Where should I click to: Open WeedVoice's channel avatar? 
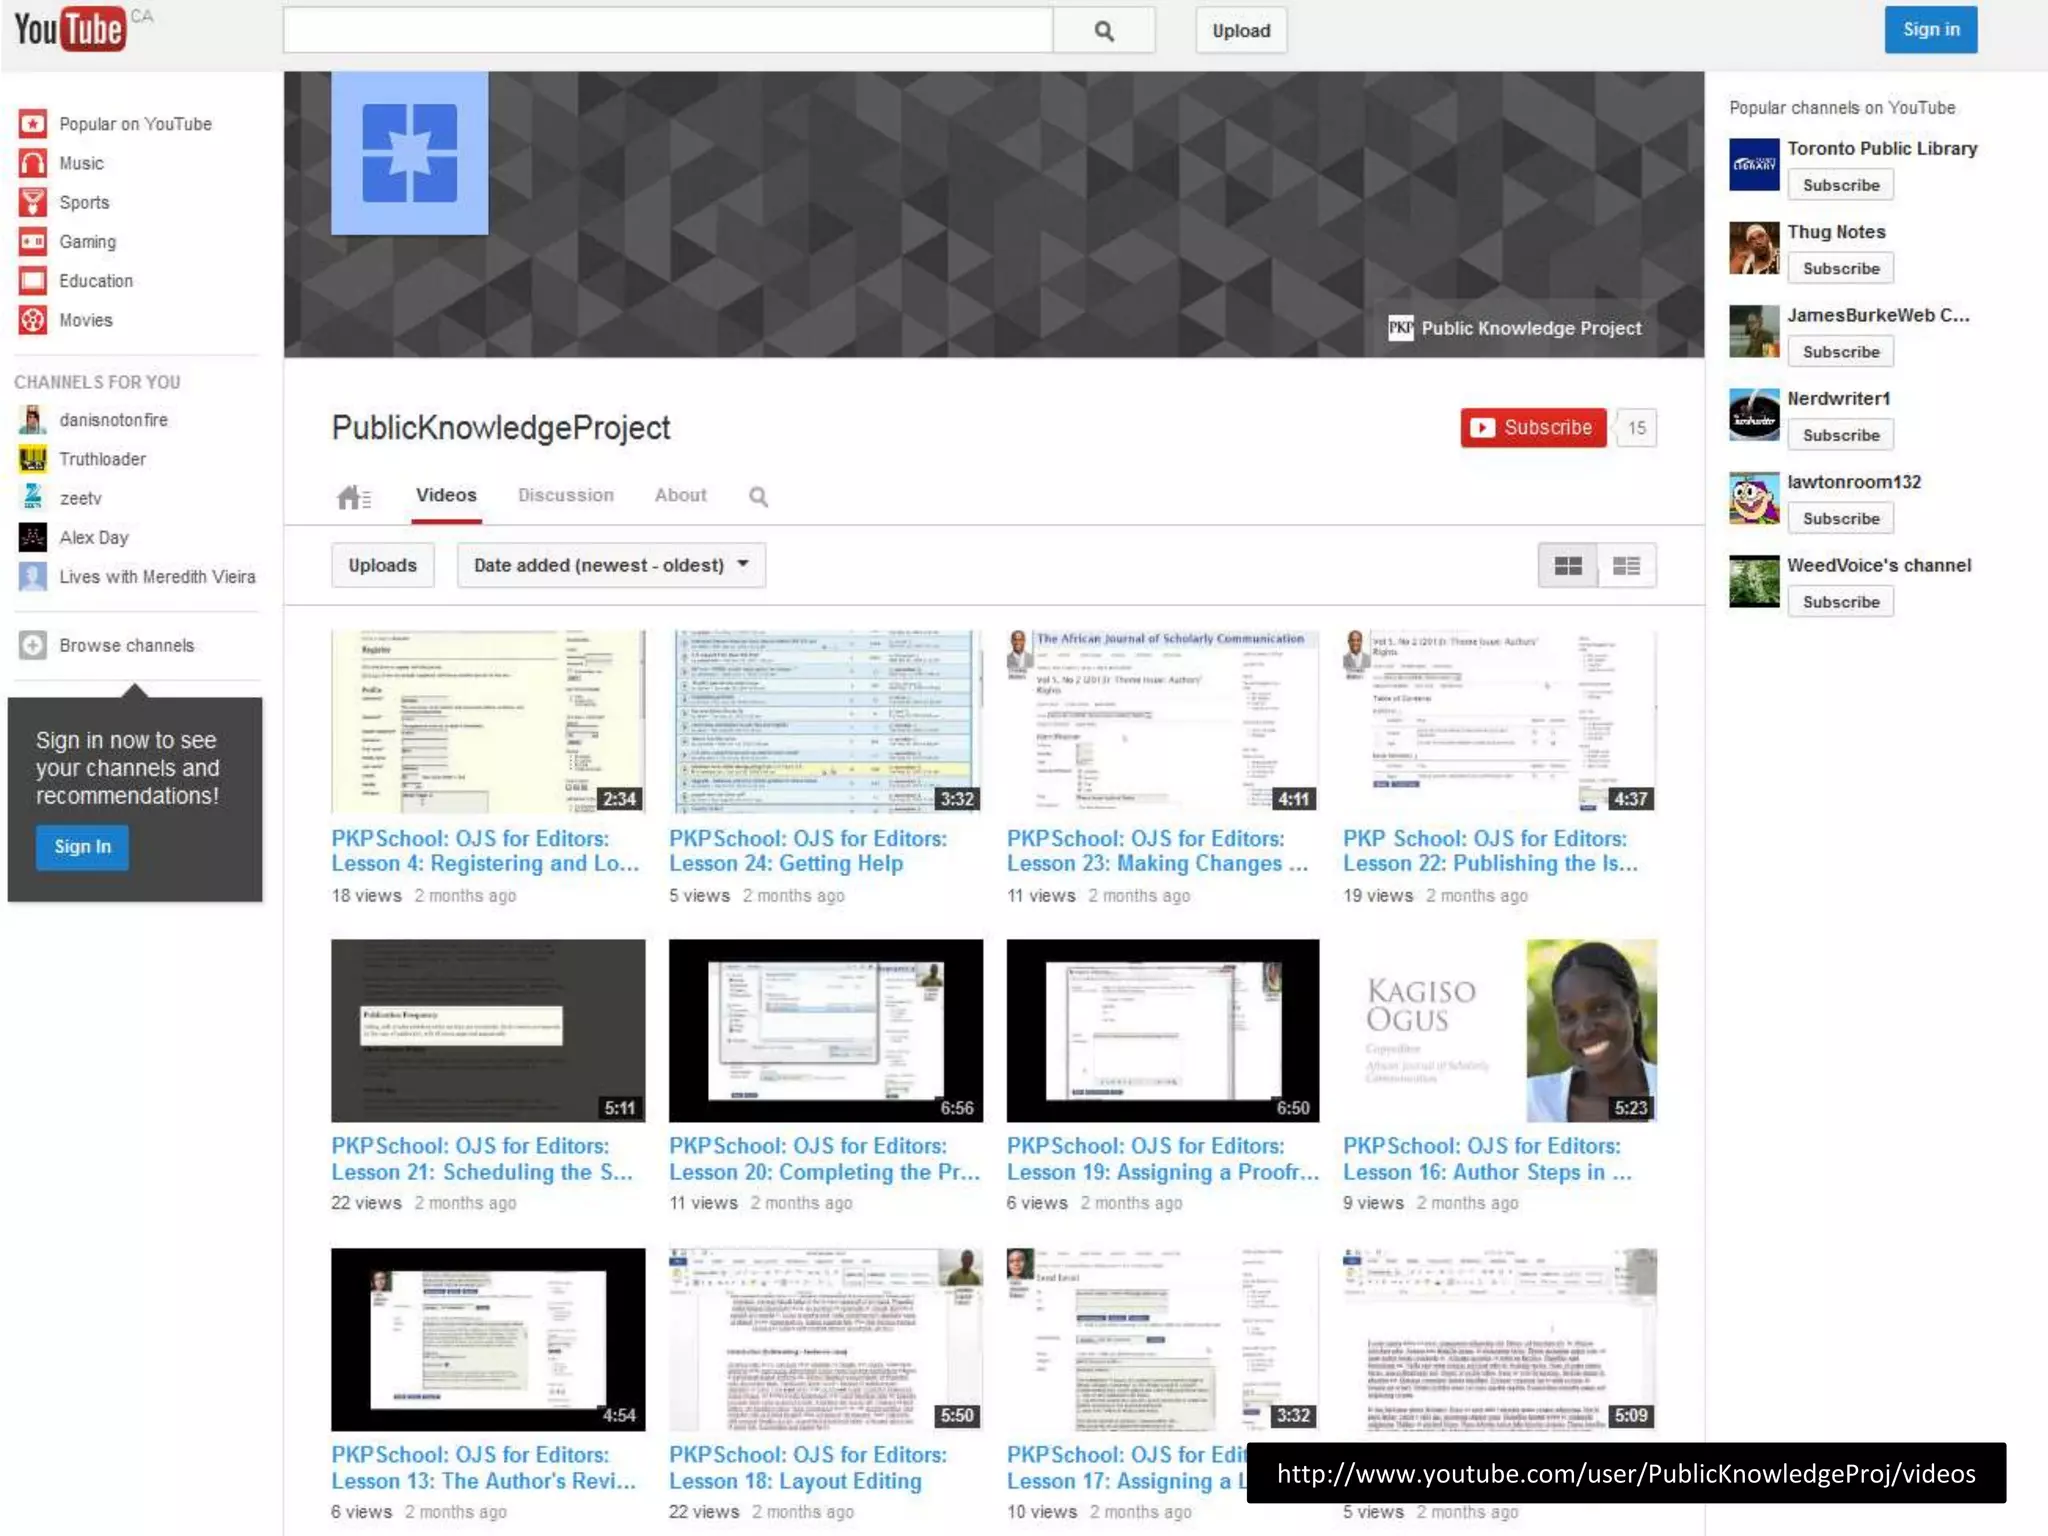[1755, 581]
